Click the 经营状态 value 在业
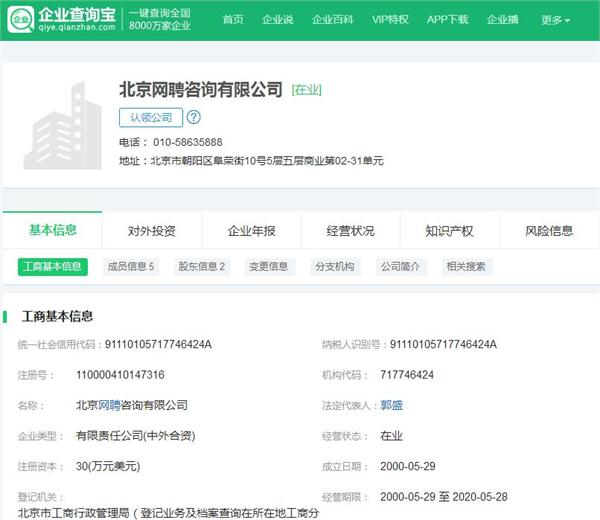 pyautogui.click(x=391, y=436)
